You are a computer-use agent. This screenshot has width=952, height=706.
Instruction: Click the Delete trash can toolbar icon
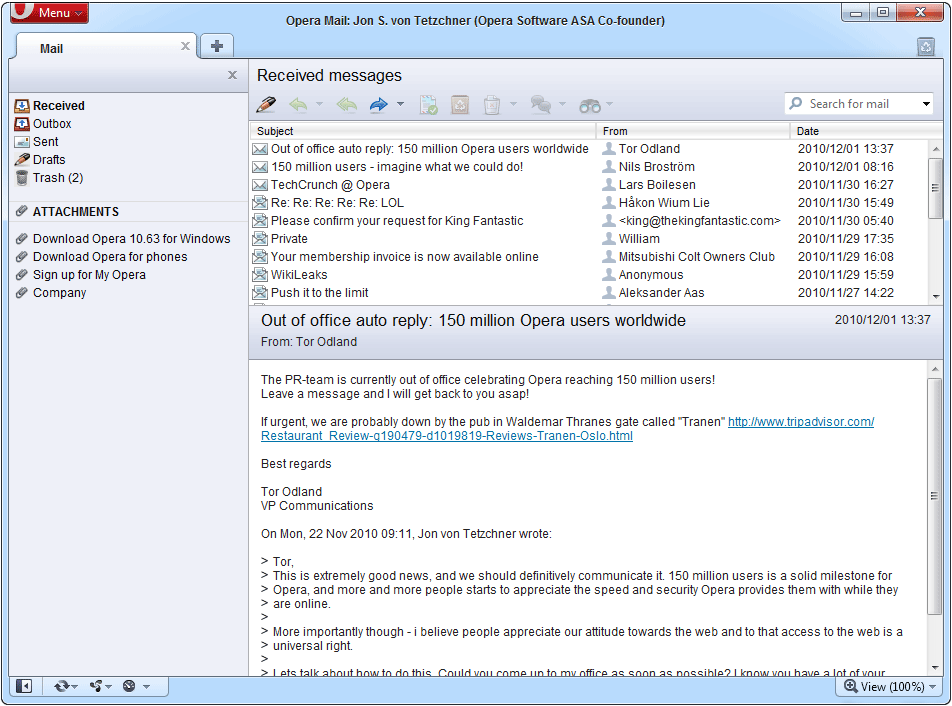click(x=492, y=104)
